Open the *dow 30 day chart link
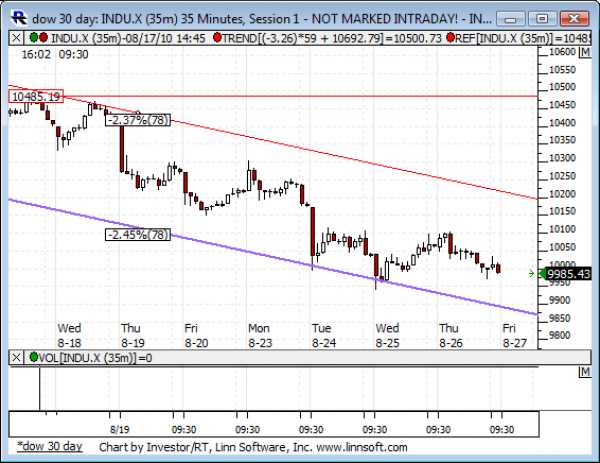The width and height of the screenshot is (600, 463). tap(50, 447)
